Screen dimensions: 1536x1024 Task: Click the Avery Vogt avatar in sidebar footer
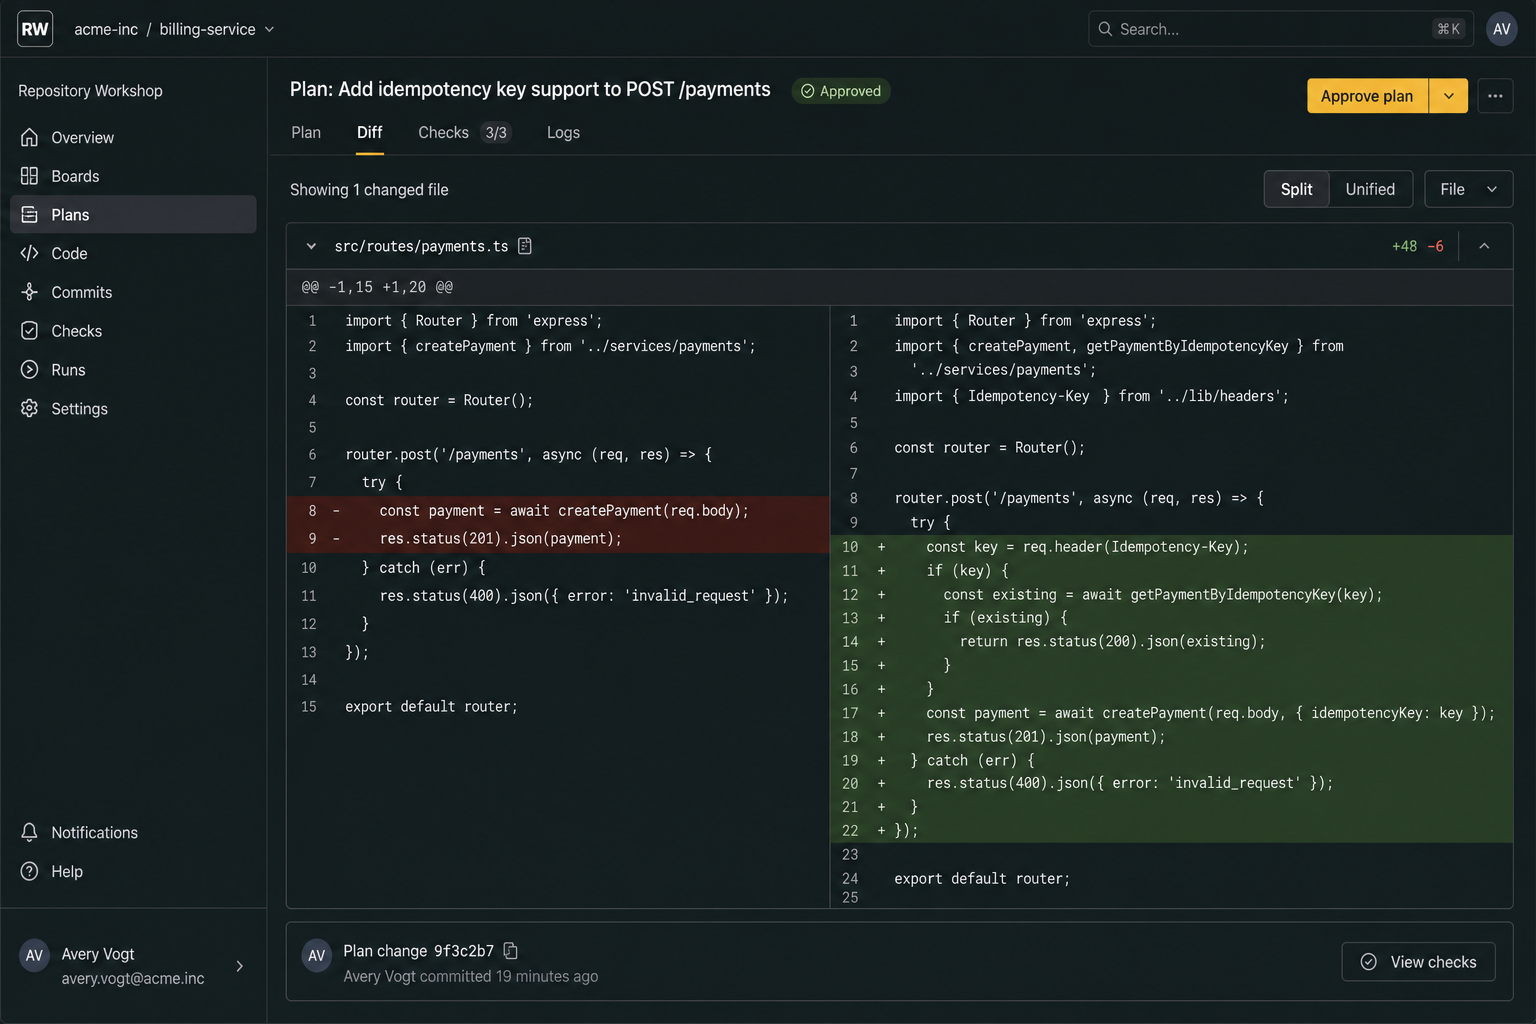coord(34,955)
